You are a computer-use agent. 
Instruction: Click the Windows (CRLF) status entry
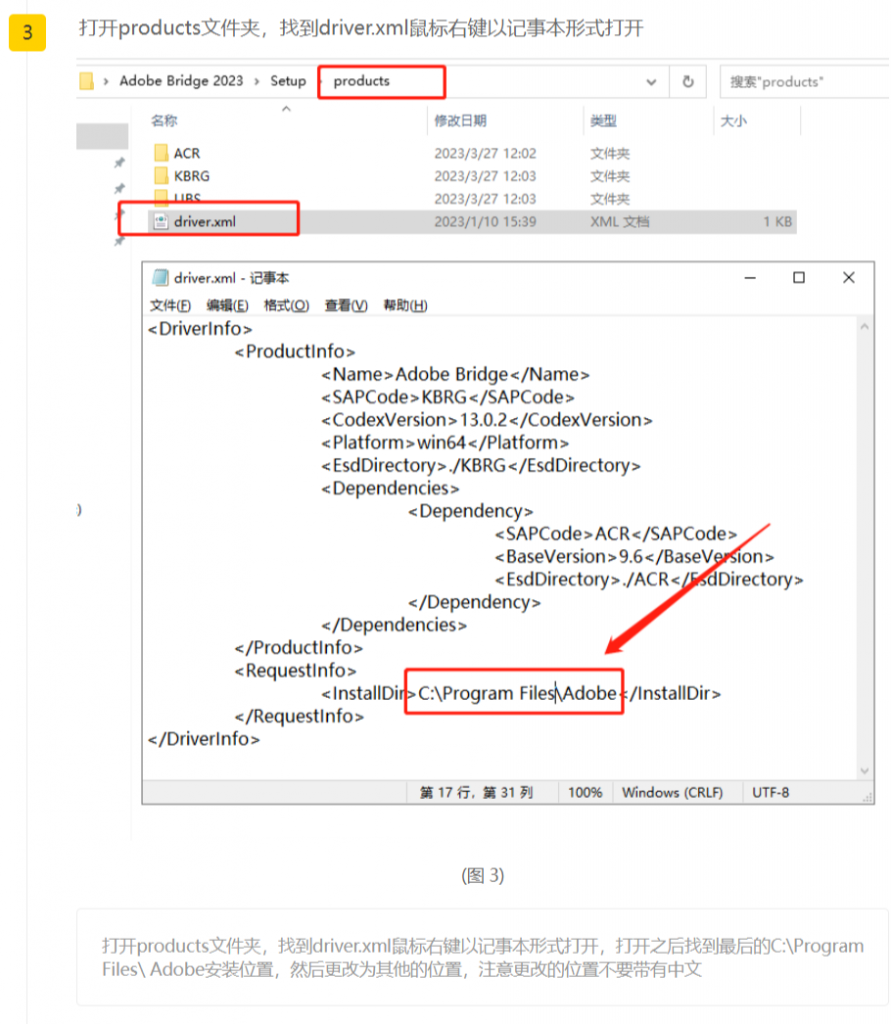coord(672,792)
